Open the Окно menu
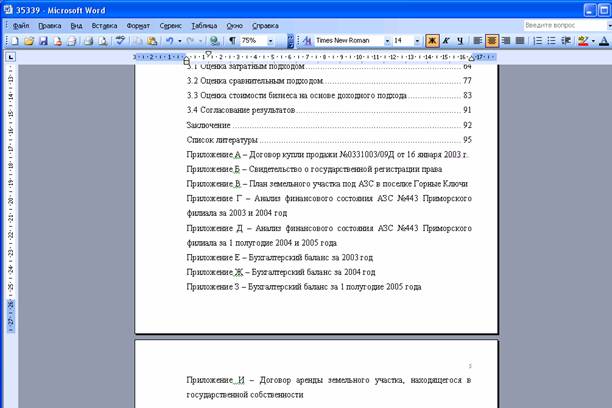Screen dimensions: 612x408 point(235,26)
